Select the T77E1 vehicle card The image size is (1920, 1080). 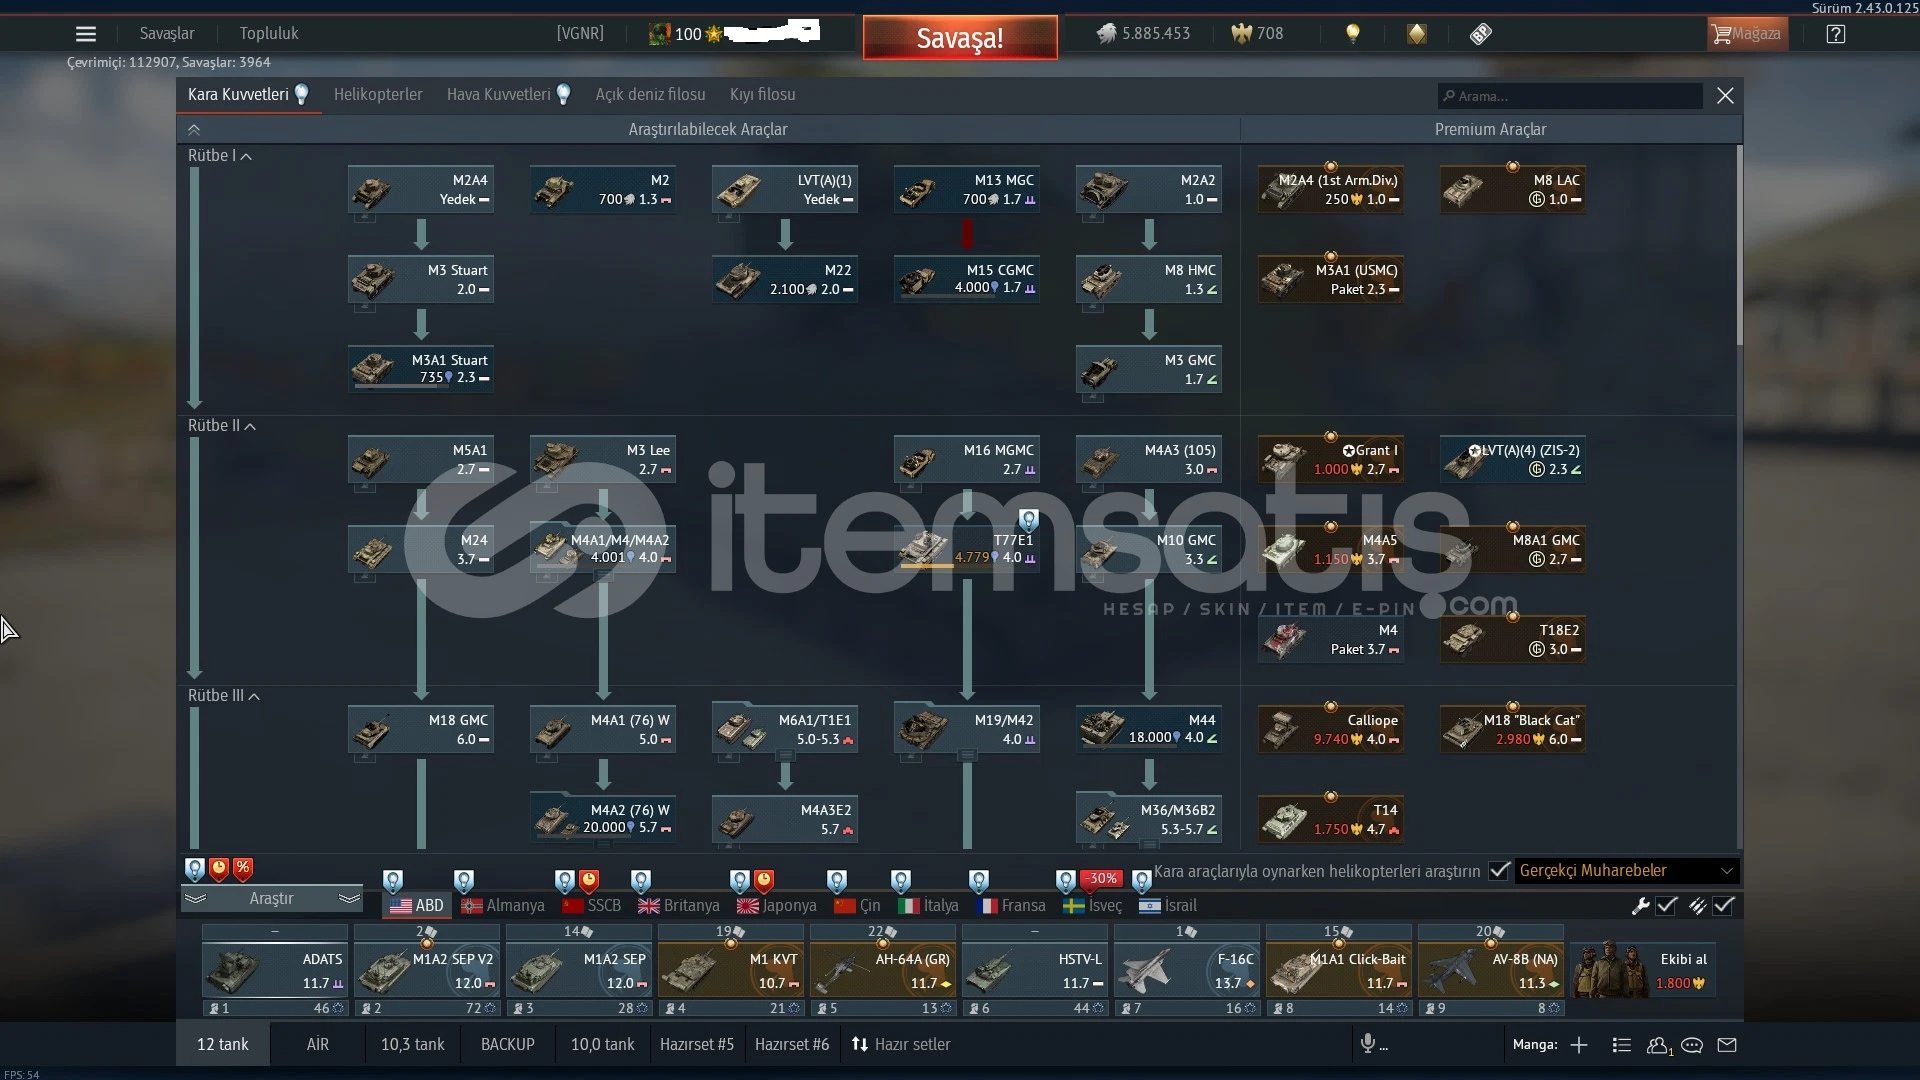tap(967, 549)
